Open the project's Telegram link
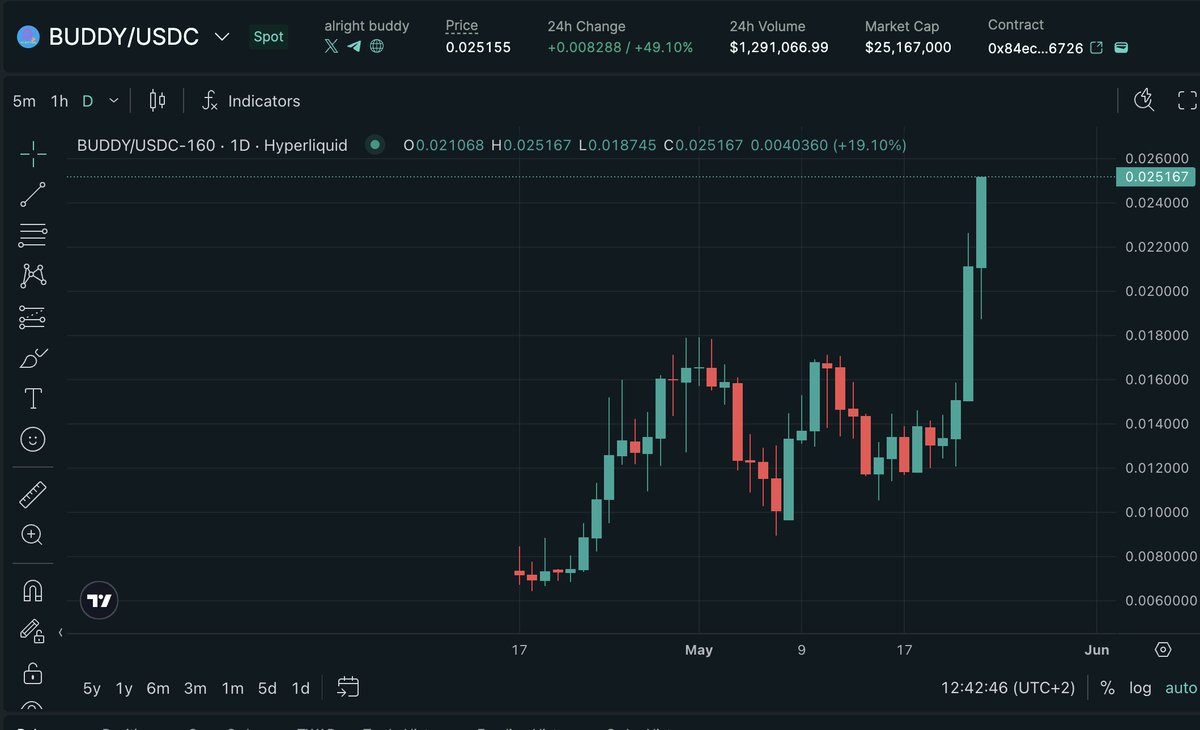Screen dimensions: 1200x730 click(x=354, y=46)
